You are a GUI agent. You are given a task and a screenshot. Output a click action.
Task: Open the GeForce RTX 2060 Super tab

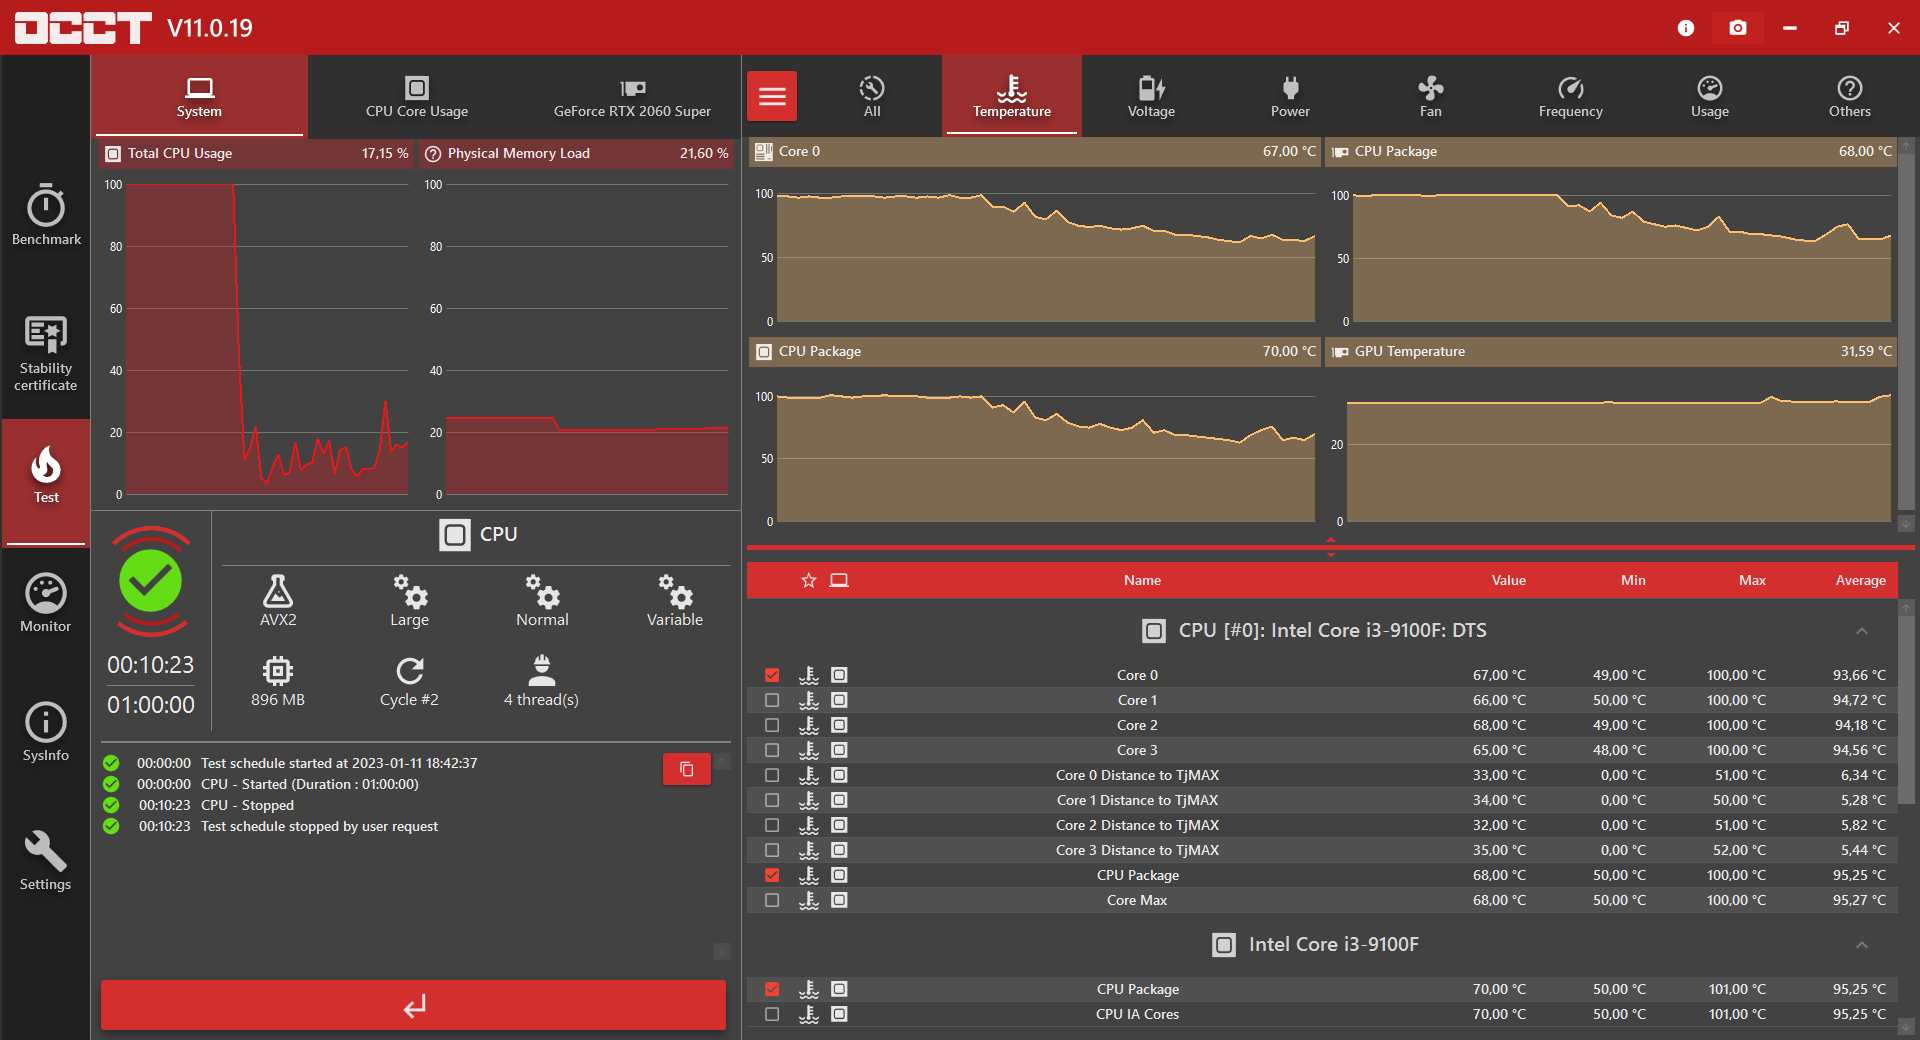(x=632, y=96)
